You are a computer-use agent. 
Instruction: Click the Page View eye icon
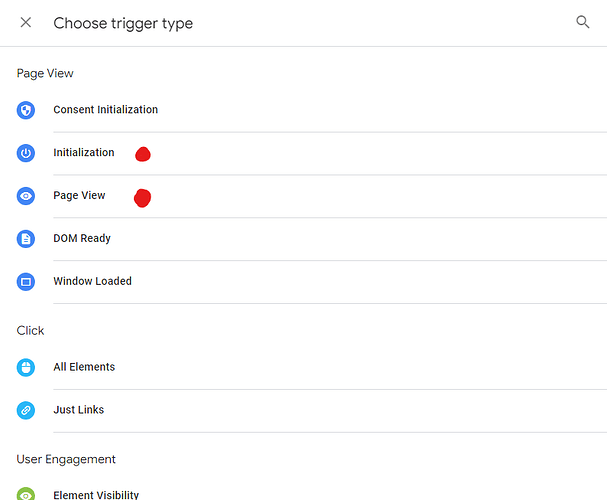coord(26,196)
